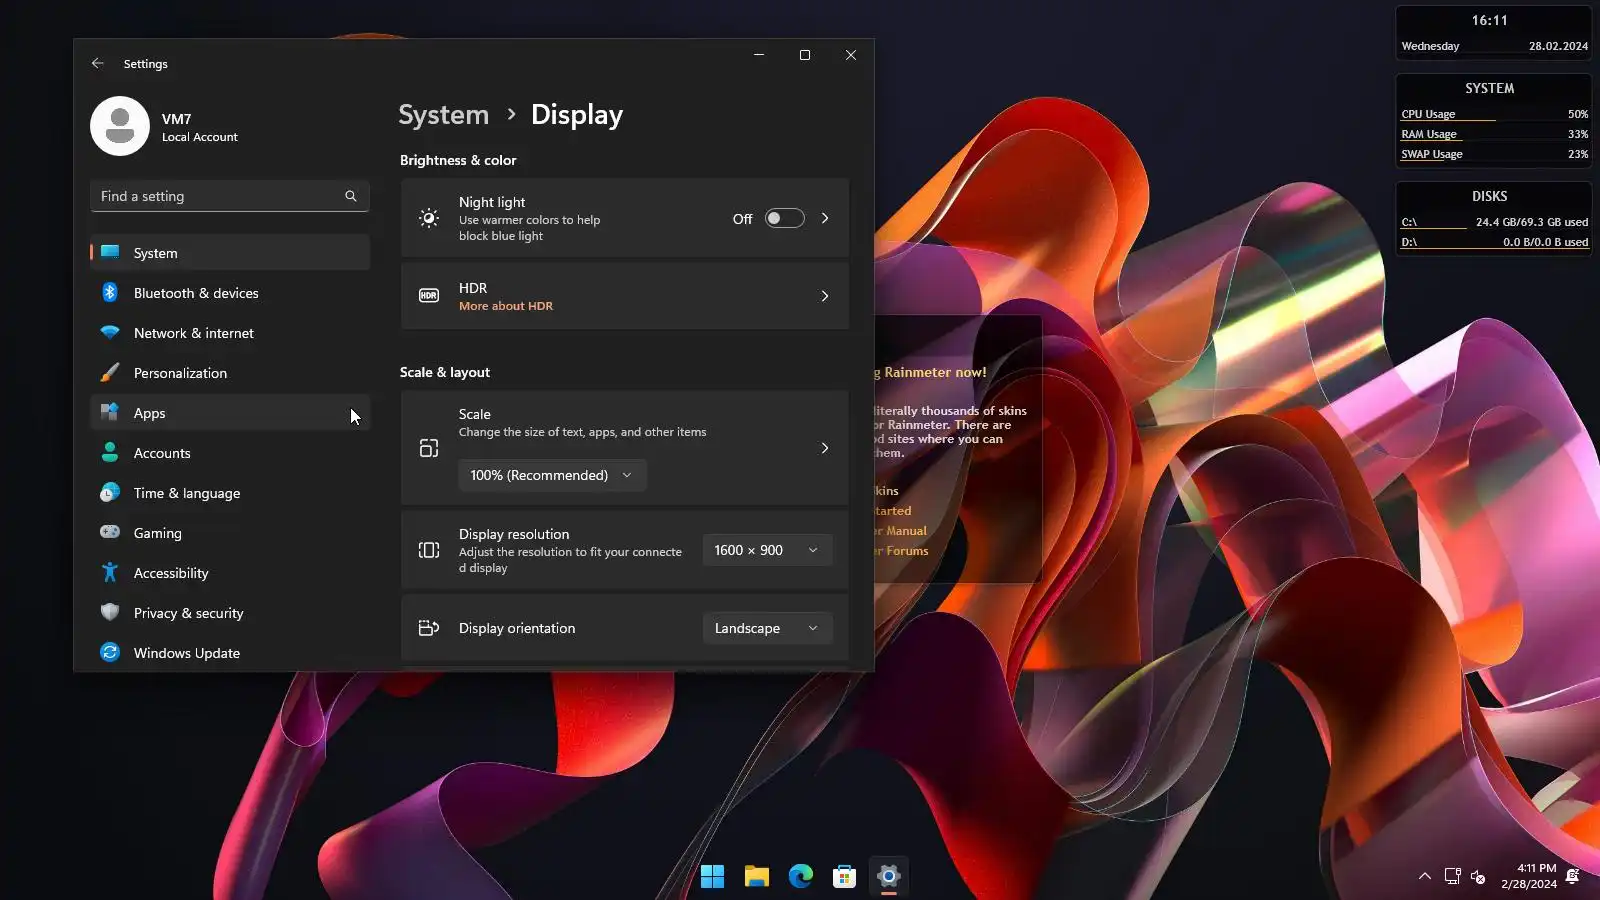Screen dimensions: 1600x900
Task: Click the D:\ disk entry in Rainmeter
Action: (x=1494, y=242)
